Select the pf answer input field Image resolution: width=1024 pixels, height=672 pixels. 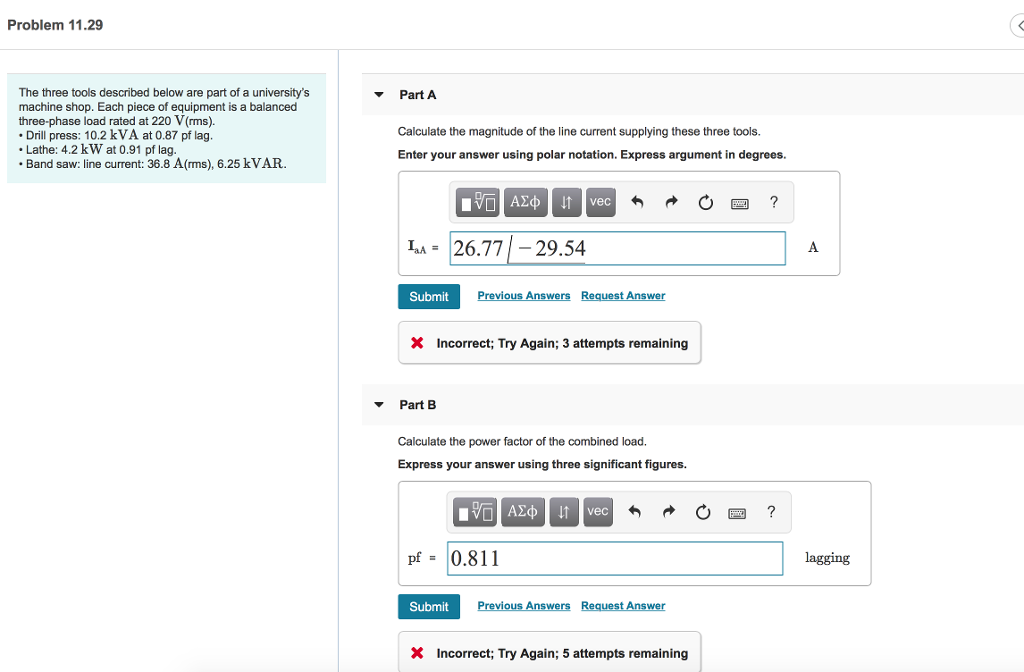[x=614, y=557]
